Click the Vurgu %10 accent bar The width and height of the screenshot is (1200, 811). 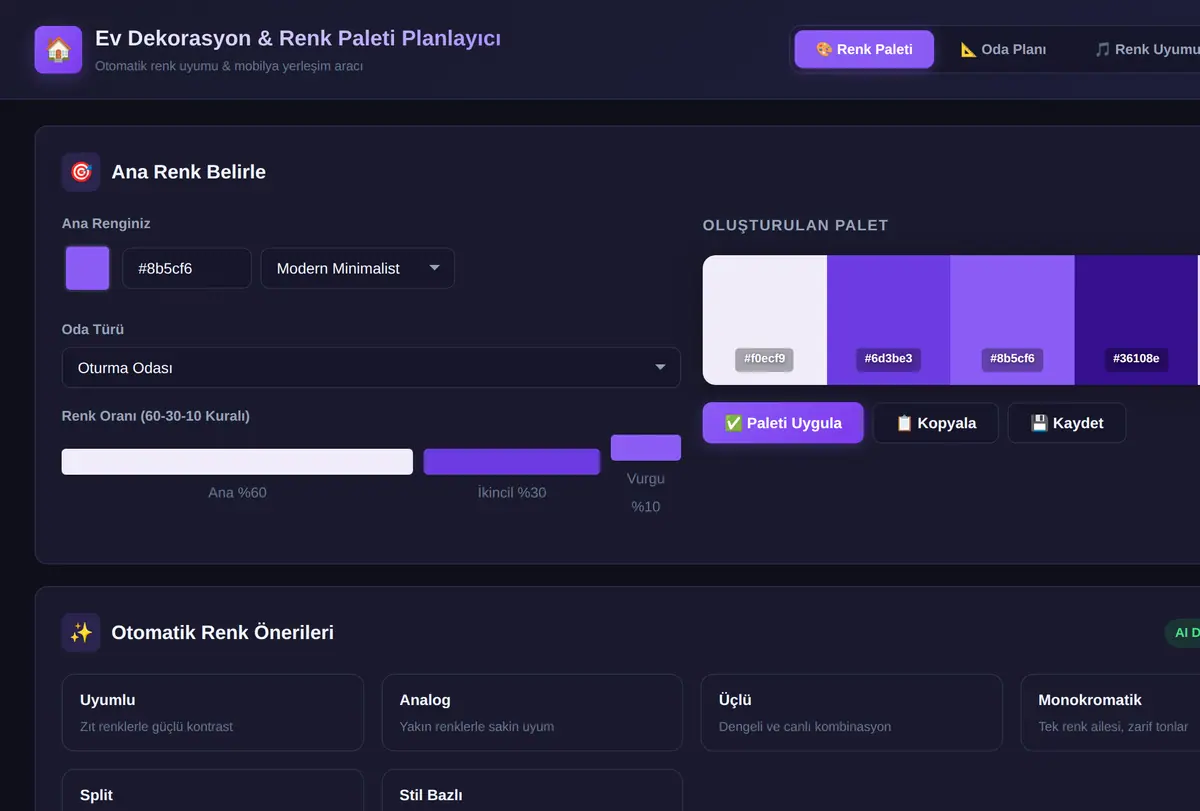[646, 447]
